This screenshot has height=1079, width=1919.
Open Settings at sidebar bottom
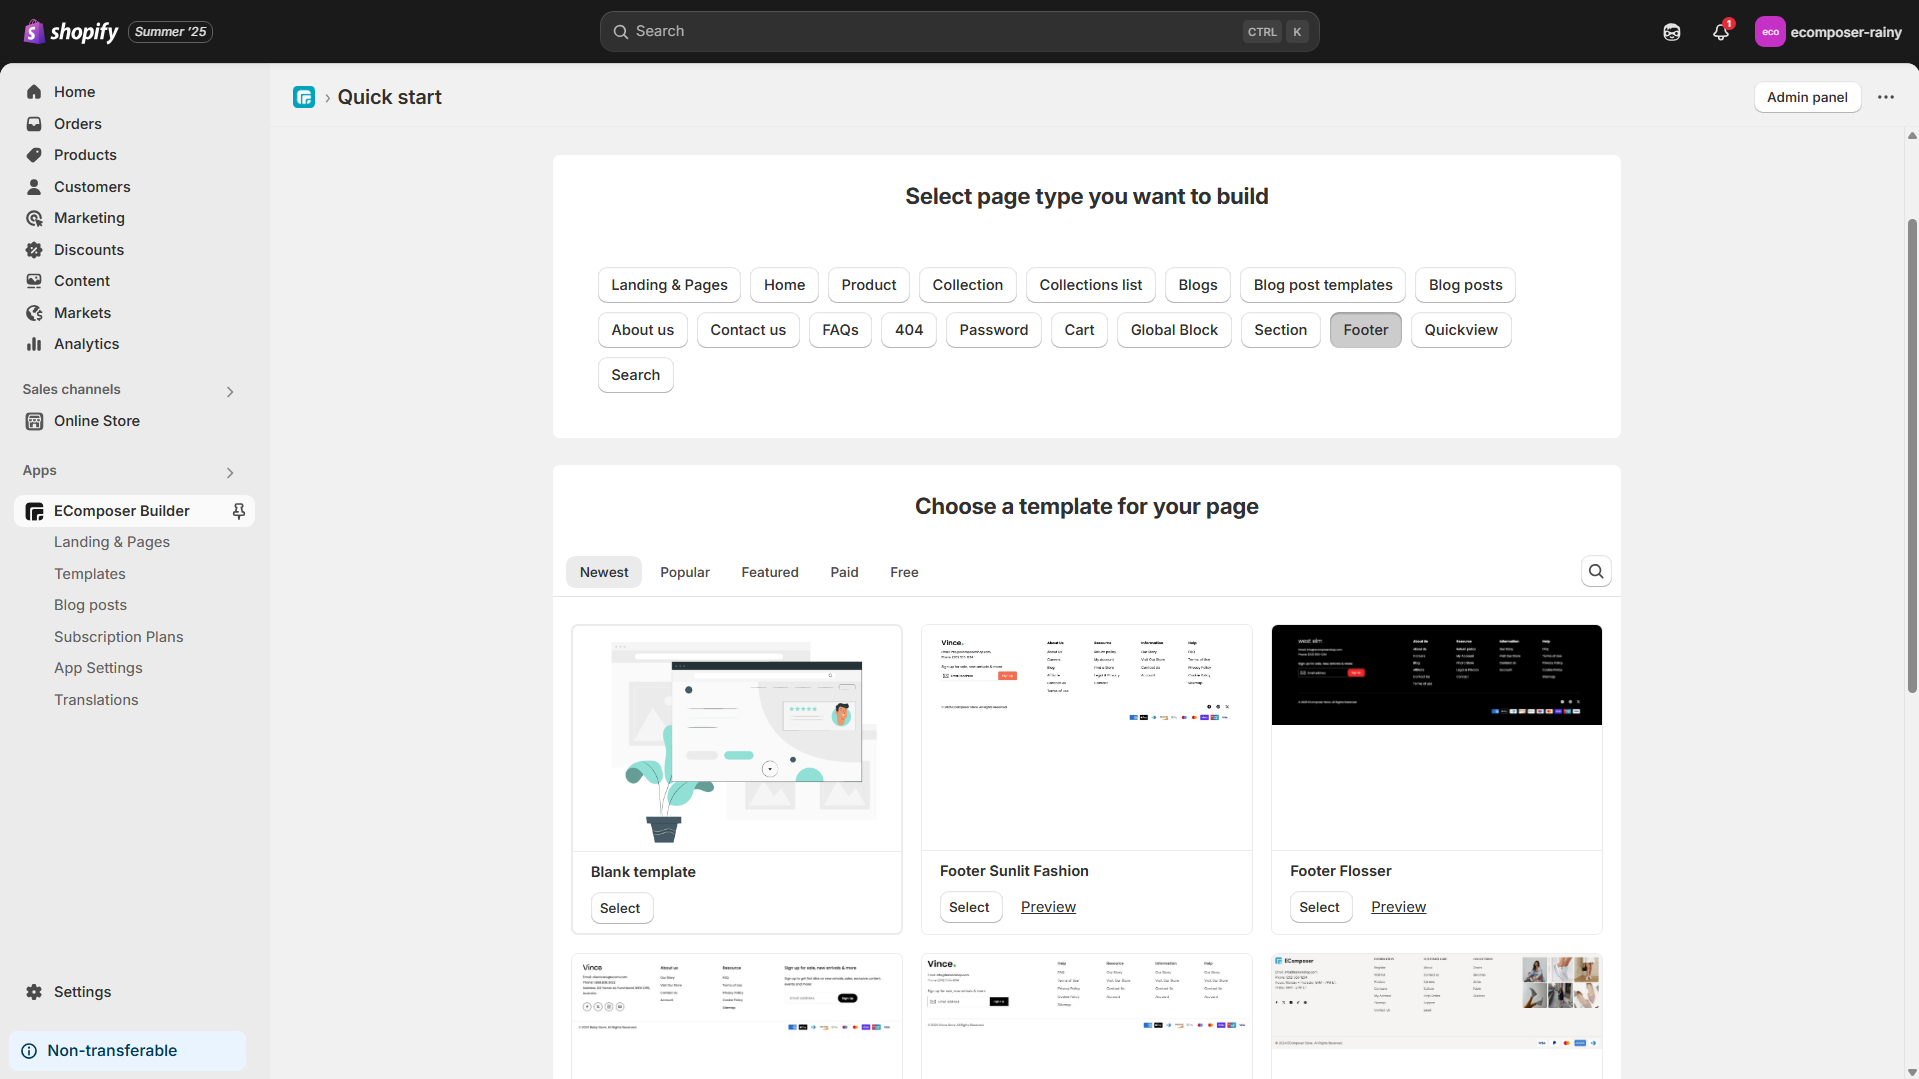pos(80,991)
